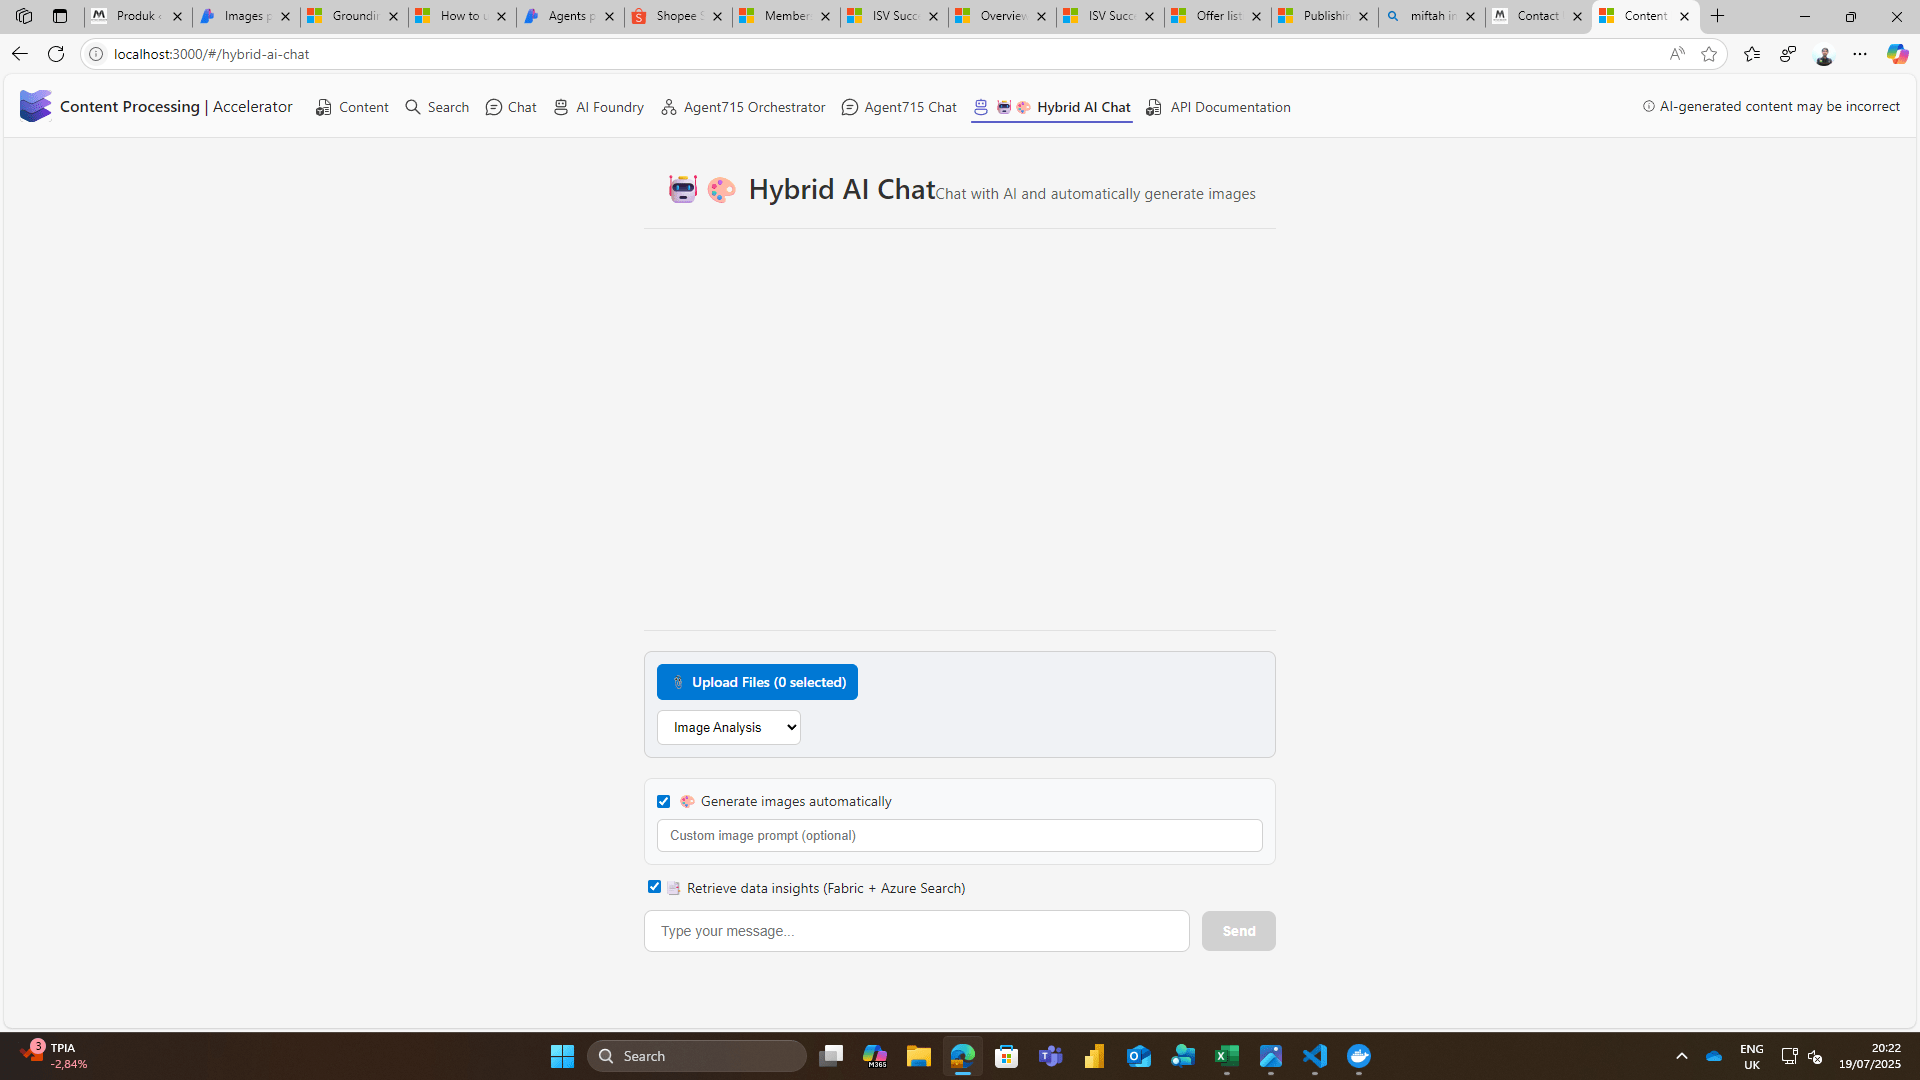Open the Microsoft Teams taskbar icon

(1051, 1055)
